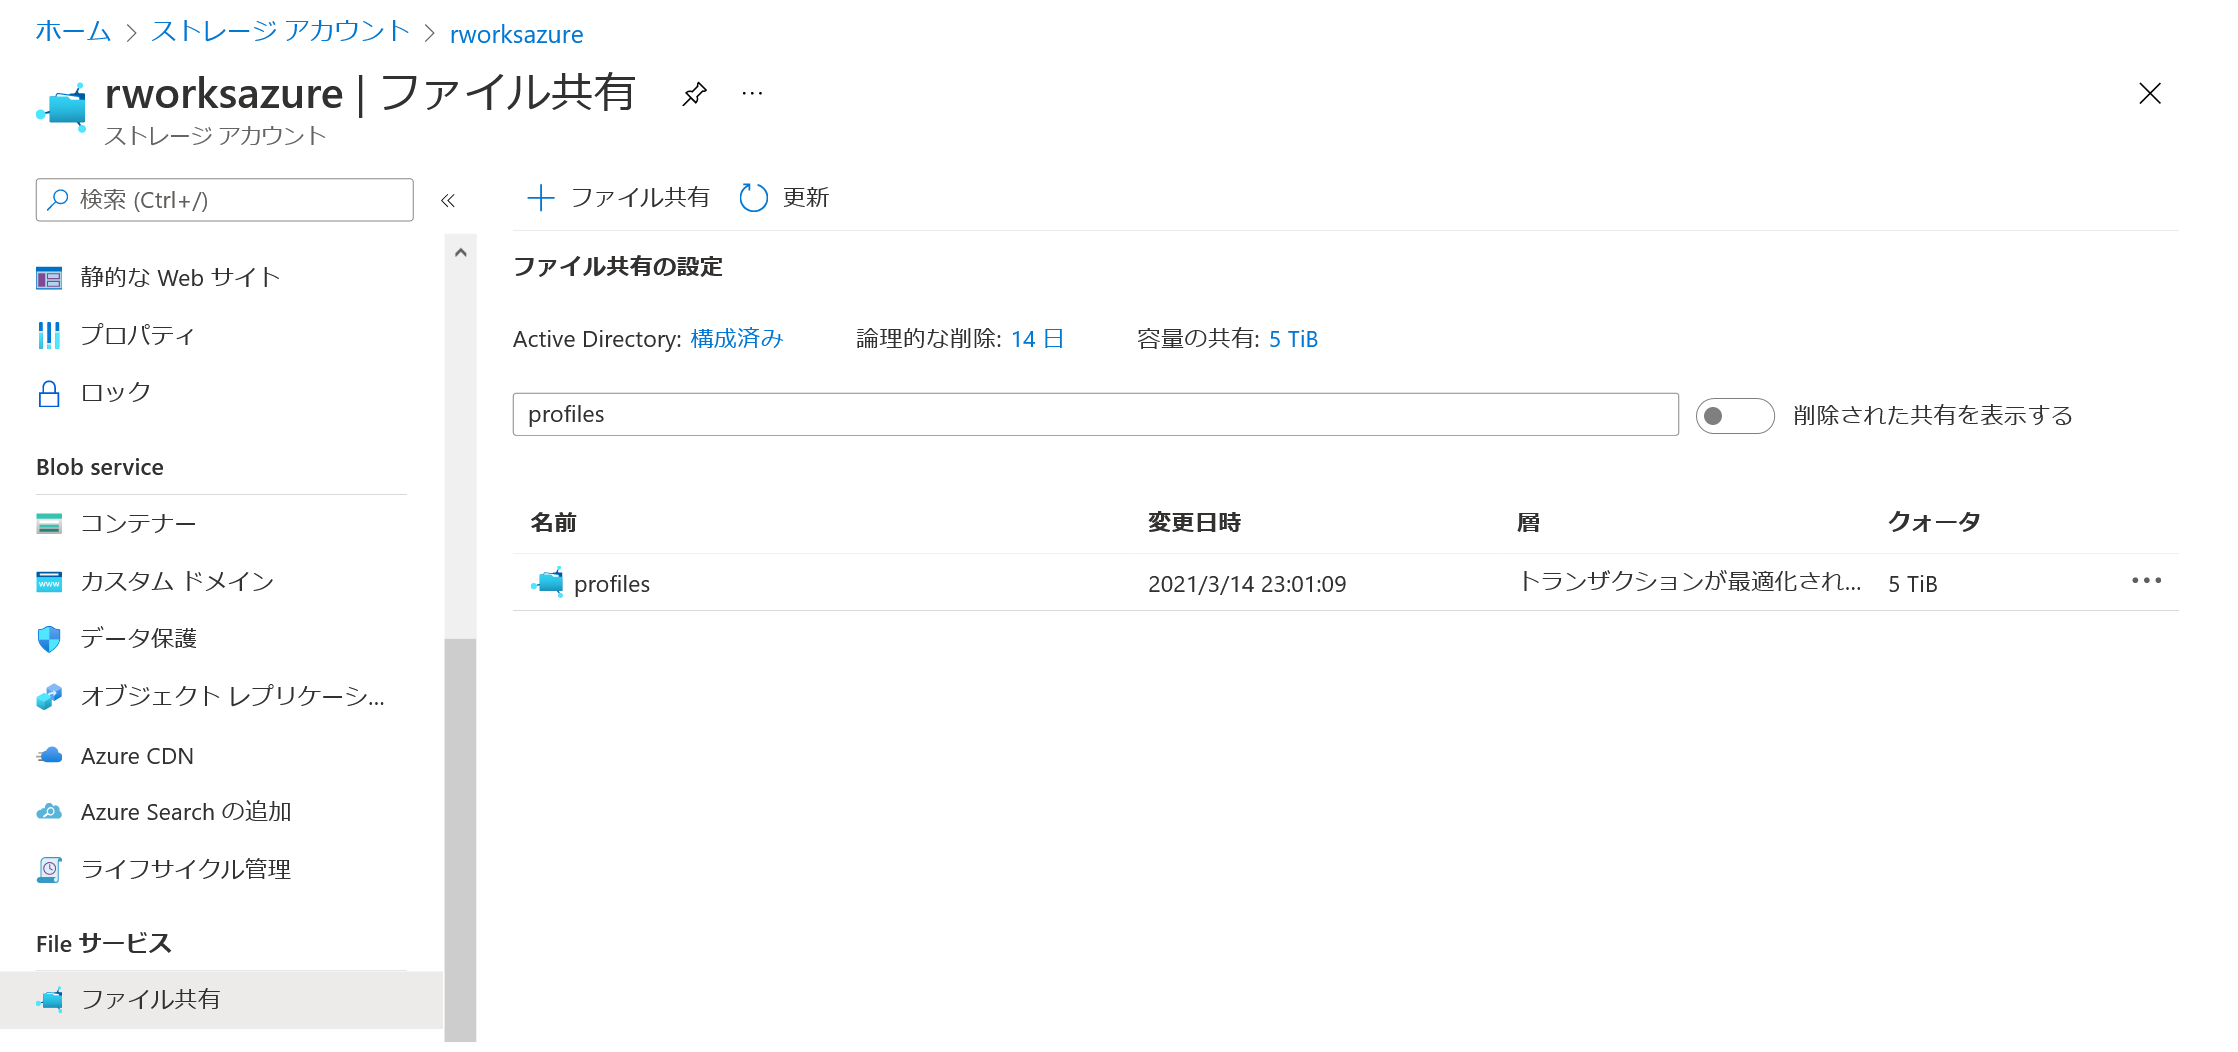Click the refresh circular arrow icon
This screenshot has width=2238, height=1052.
click(753, 198)
